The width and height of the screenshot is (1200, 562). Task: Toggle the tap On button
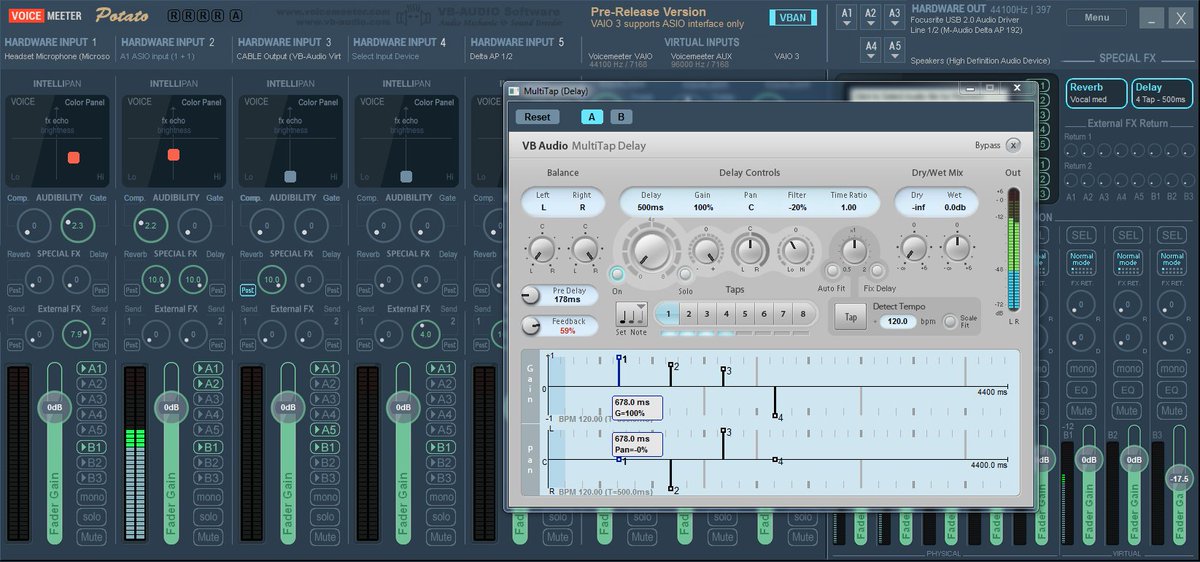pos(617,274)
